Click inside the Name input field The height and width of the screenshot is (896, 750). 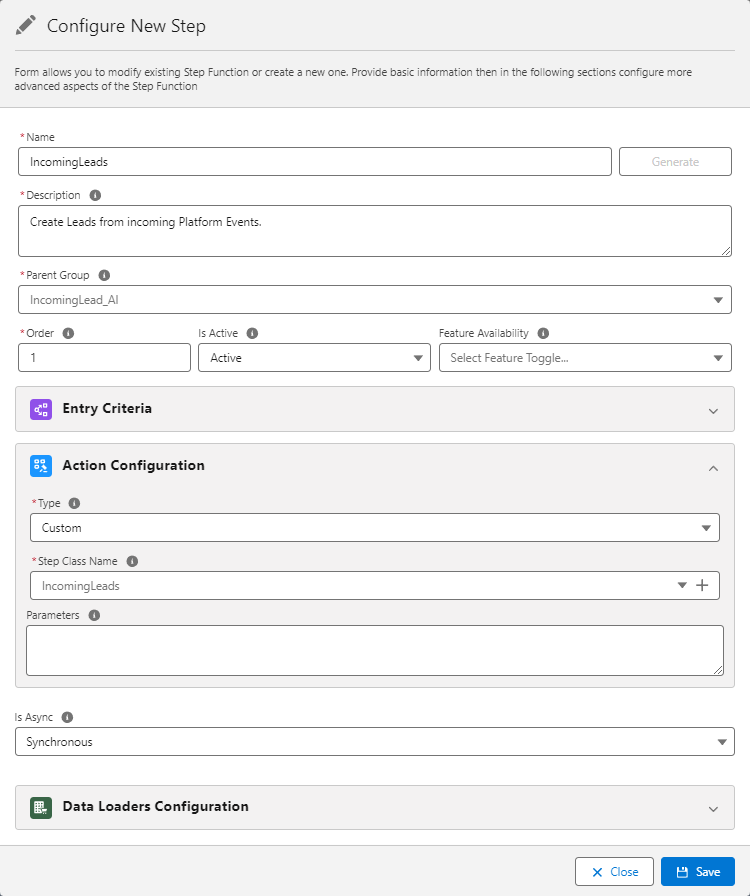[x=314, y=161]
